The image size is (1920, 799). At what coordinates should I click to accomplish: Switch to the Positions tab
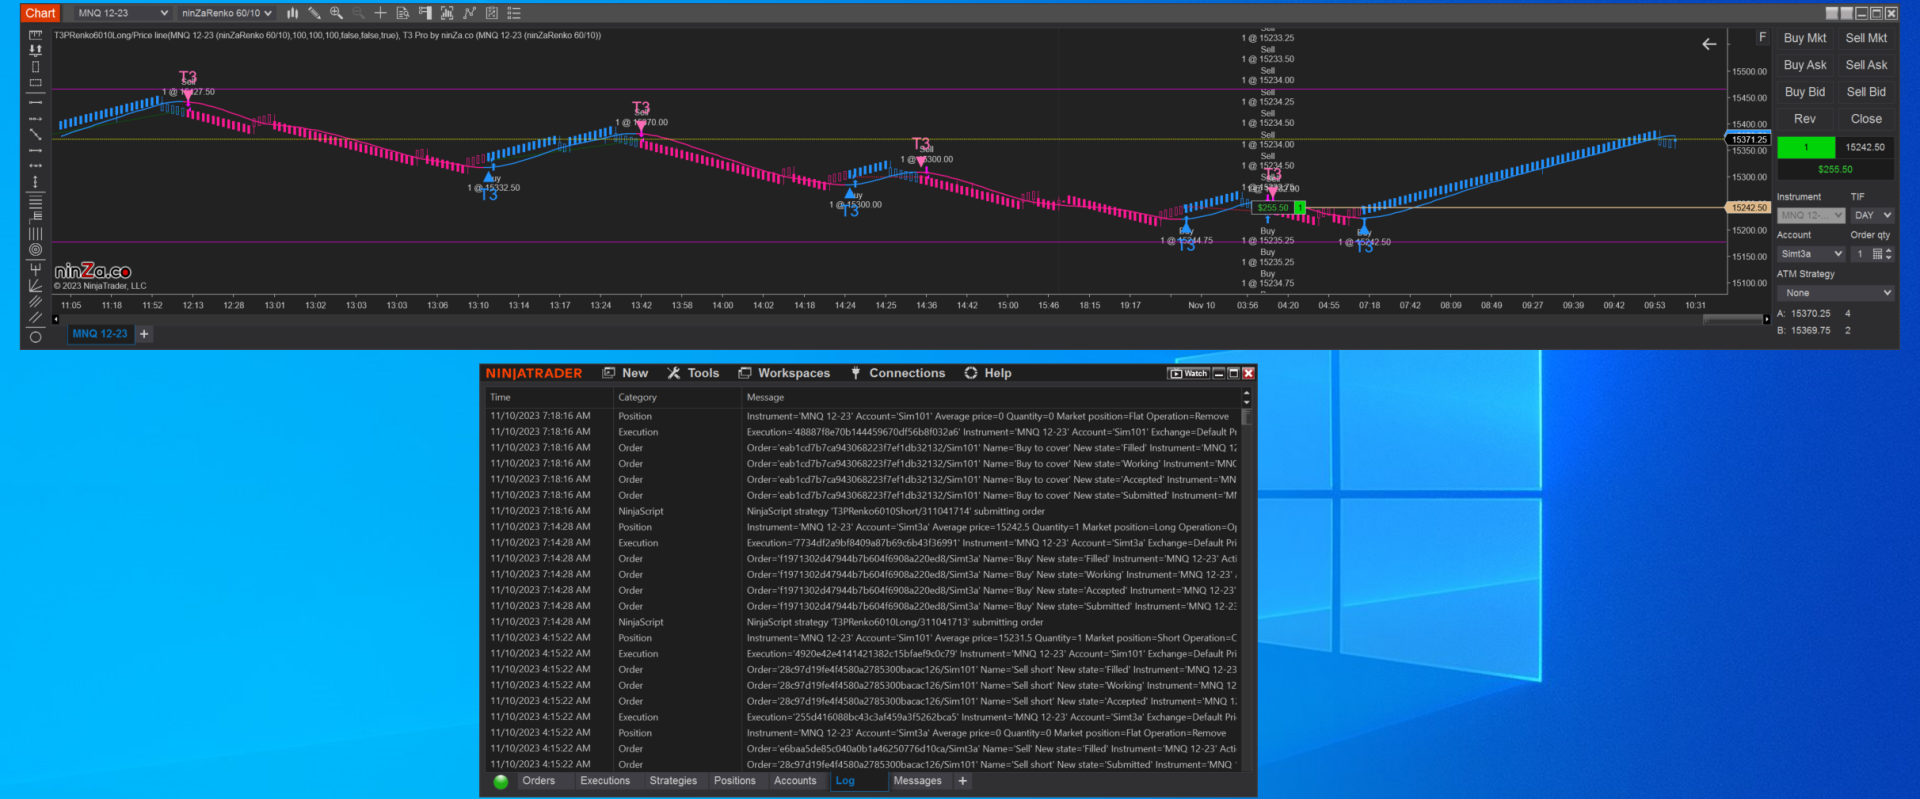click(735, 781)
